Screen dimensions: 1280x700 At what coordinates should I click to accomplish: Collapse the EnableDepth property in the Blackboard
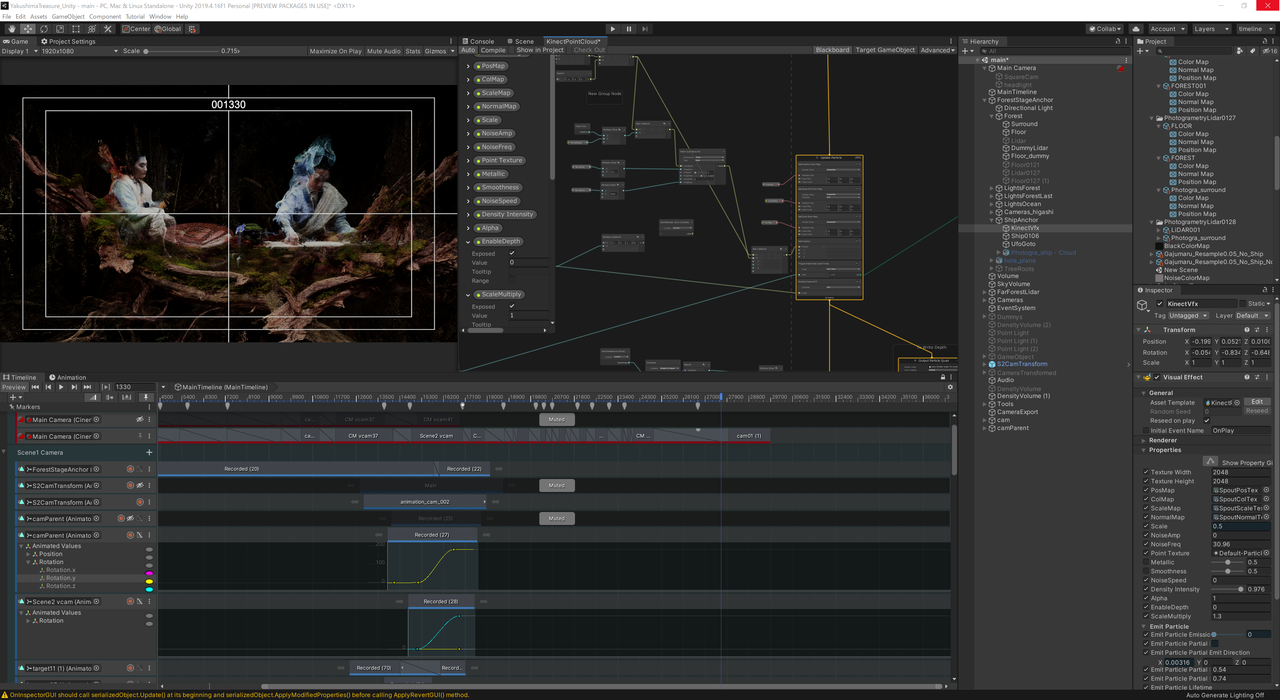468,241
